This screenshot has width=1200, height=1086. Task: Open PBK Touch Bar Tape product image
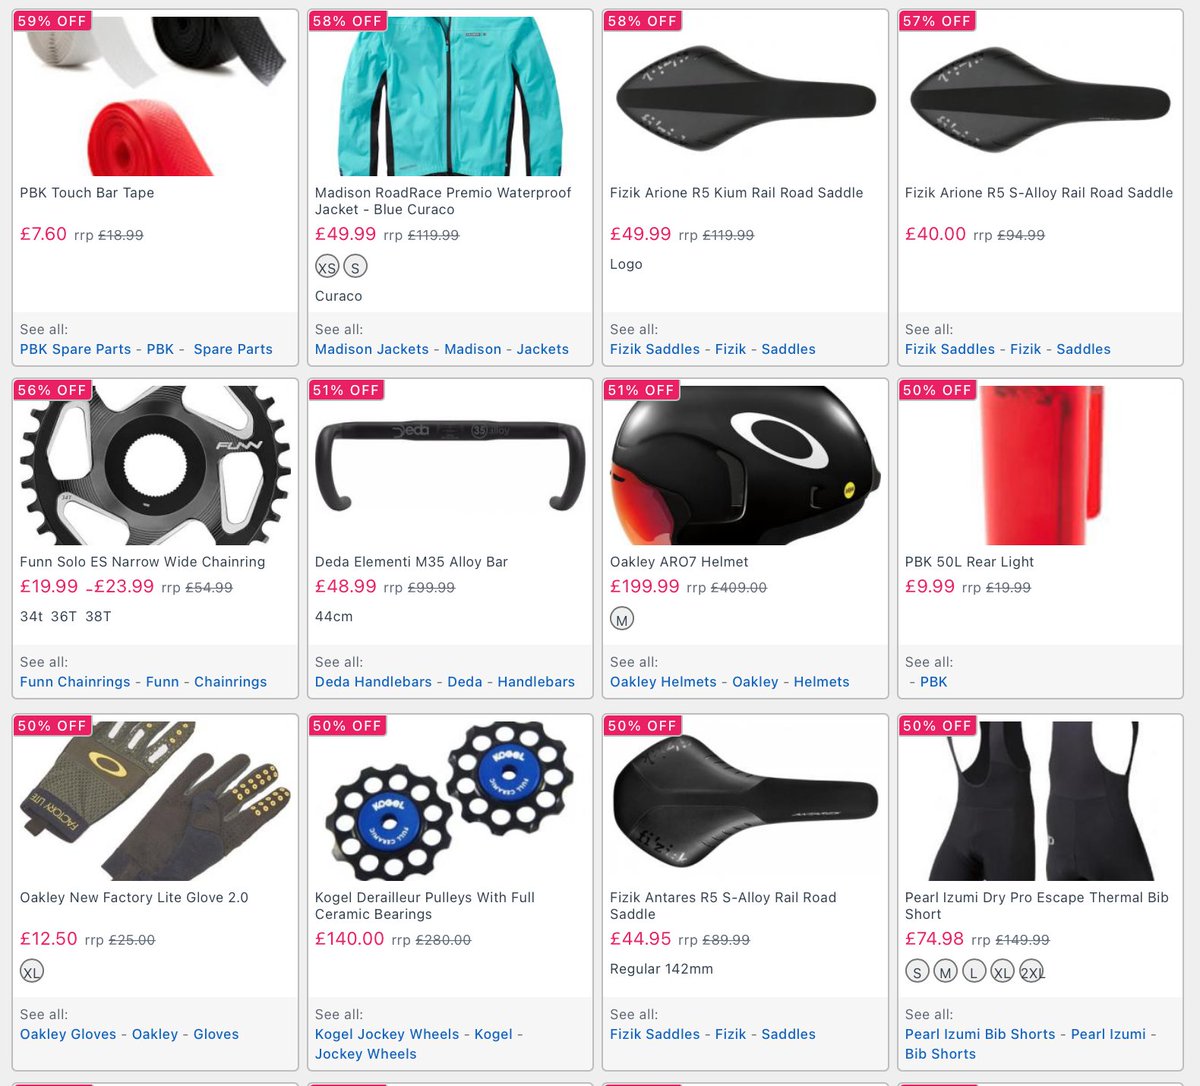click(x=155, y=96)
